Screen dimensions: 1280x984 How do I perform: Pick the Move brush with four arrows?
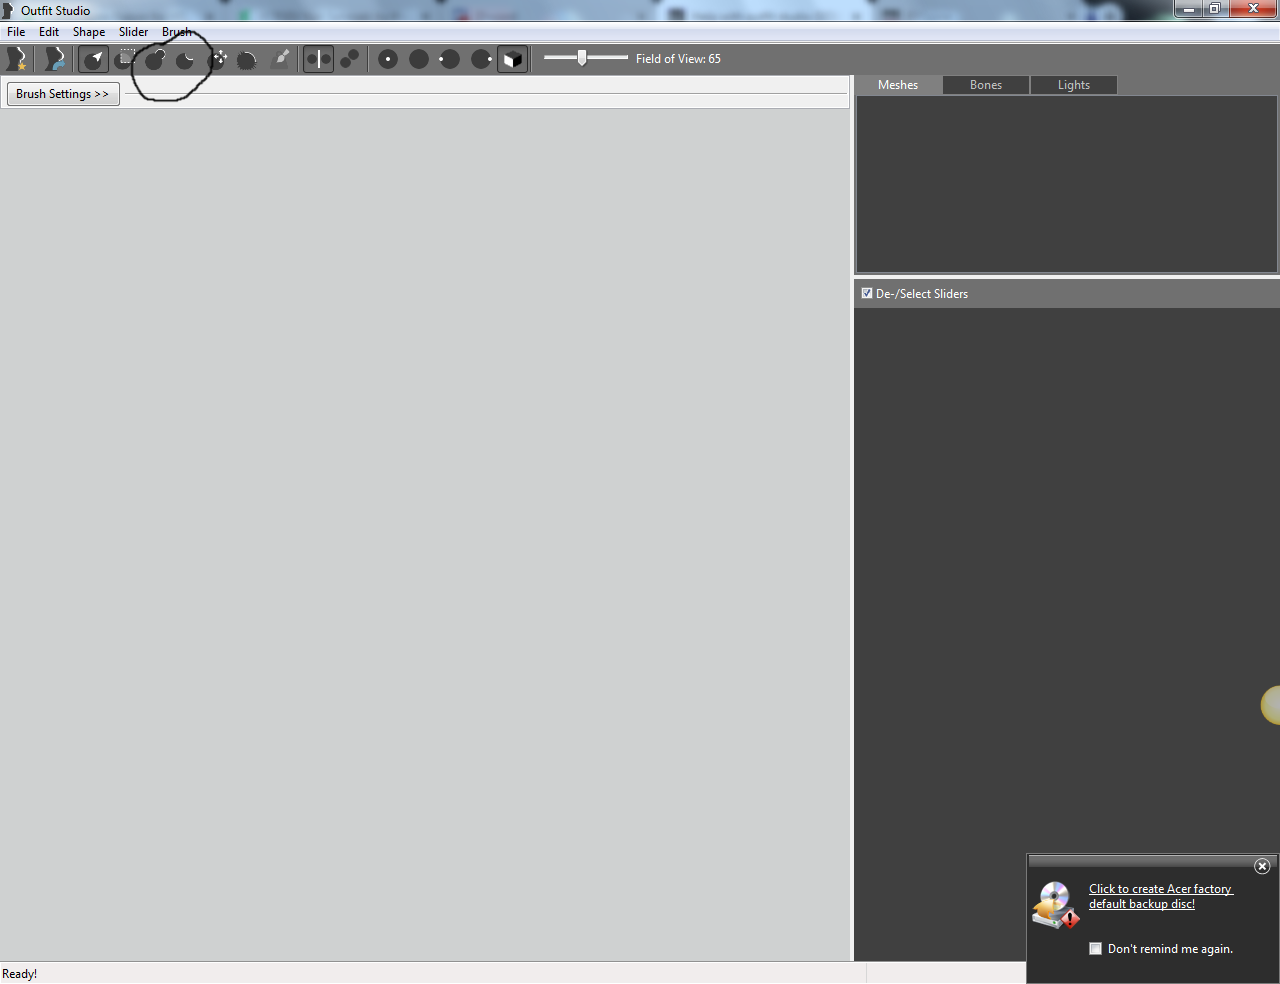click(x=217, y=59)
